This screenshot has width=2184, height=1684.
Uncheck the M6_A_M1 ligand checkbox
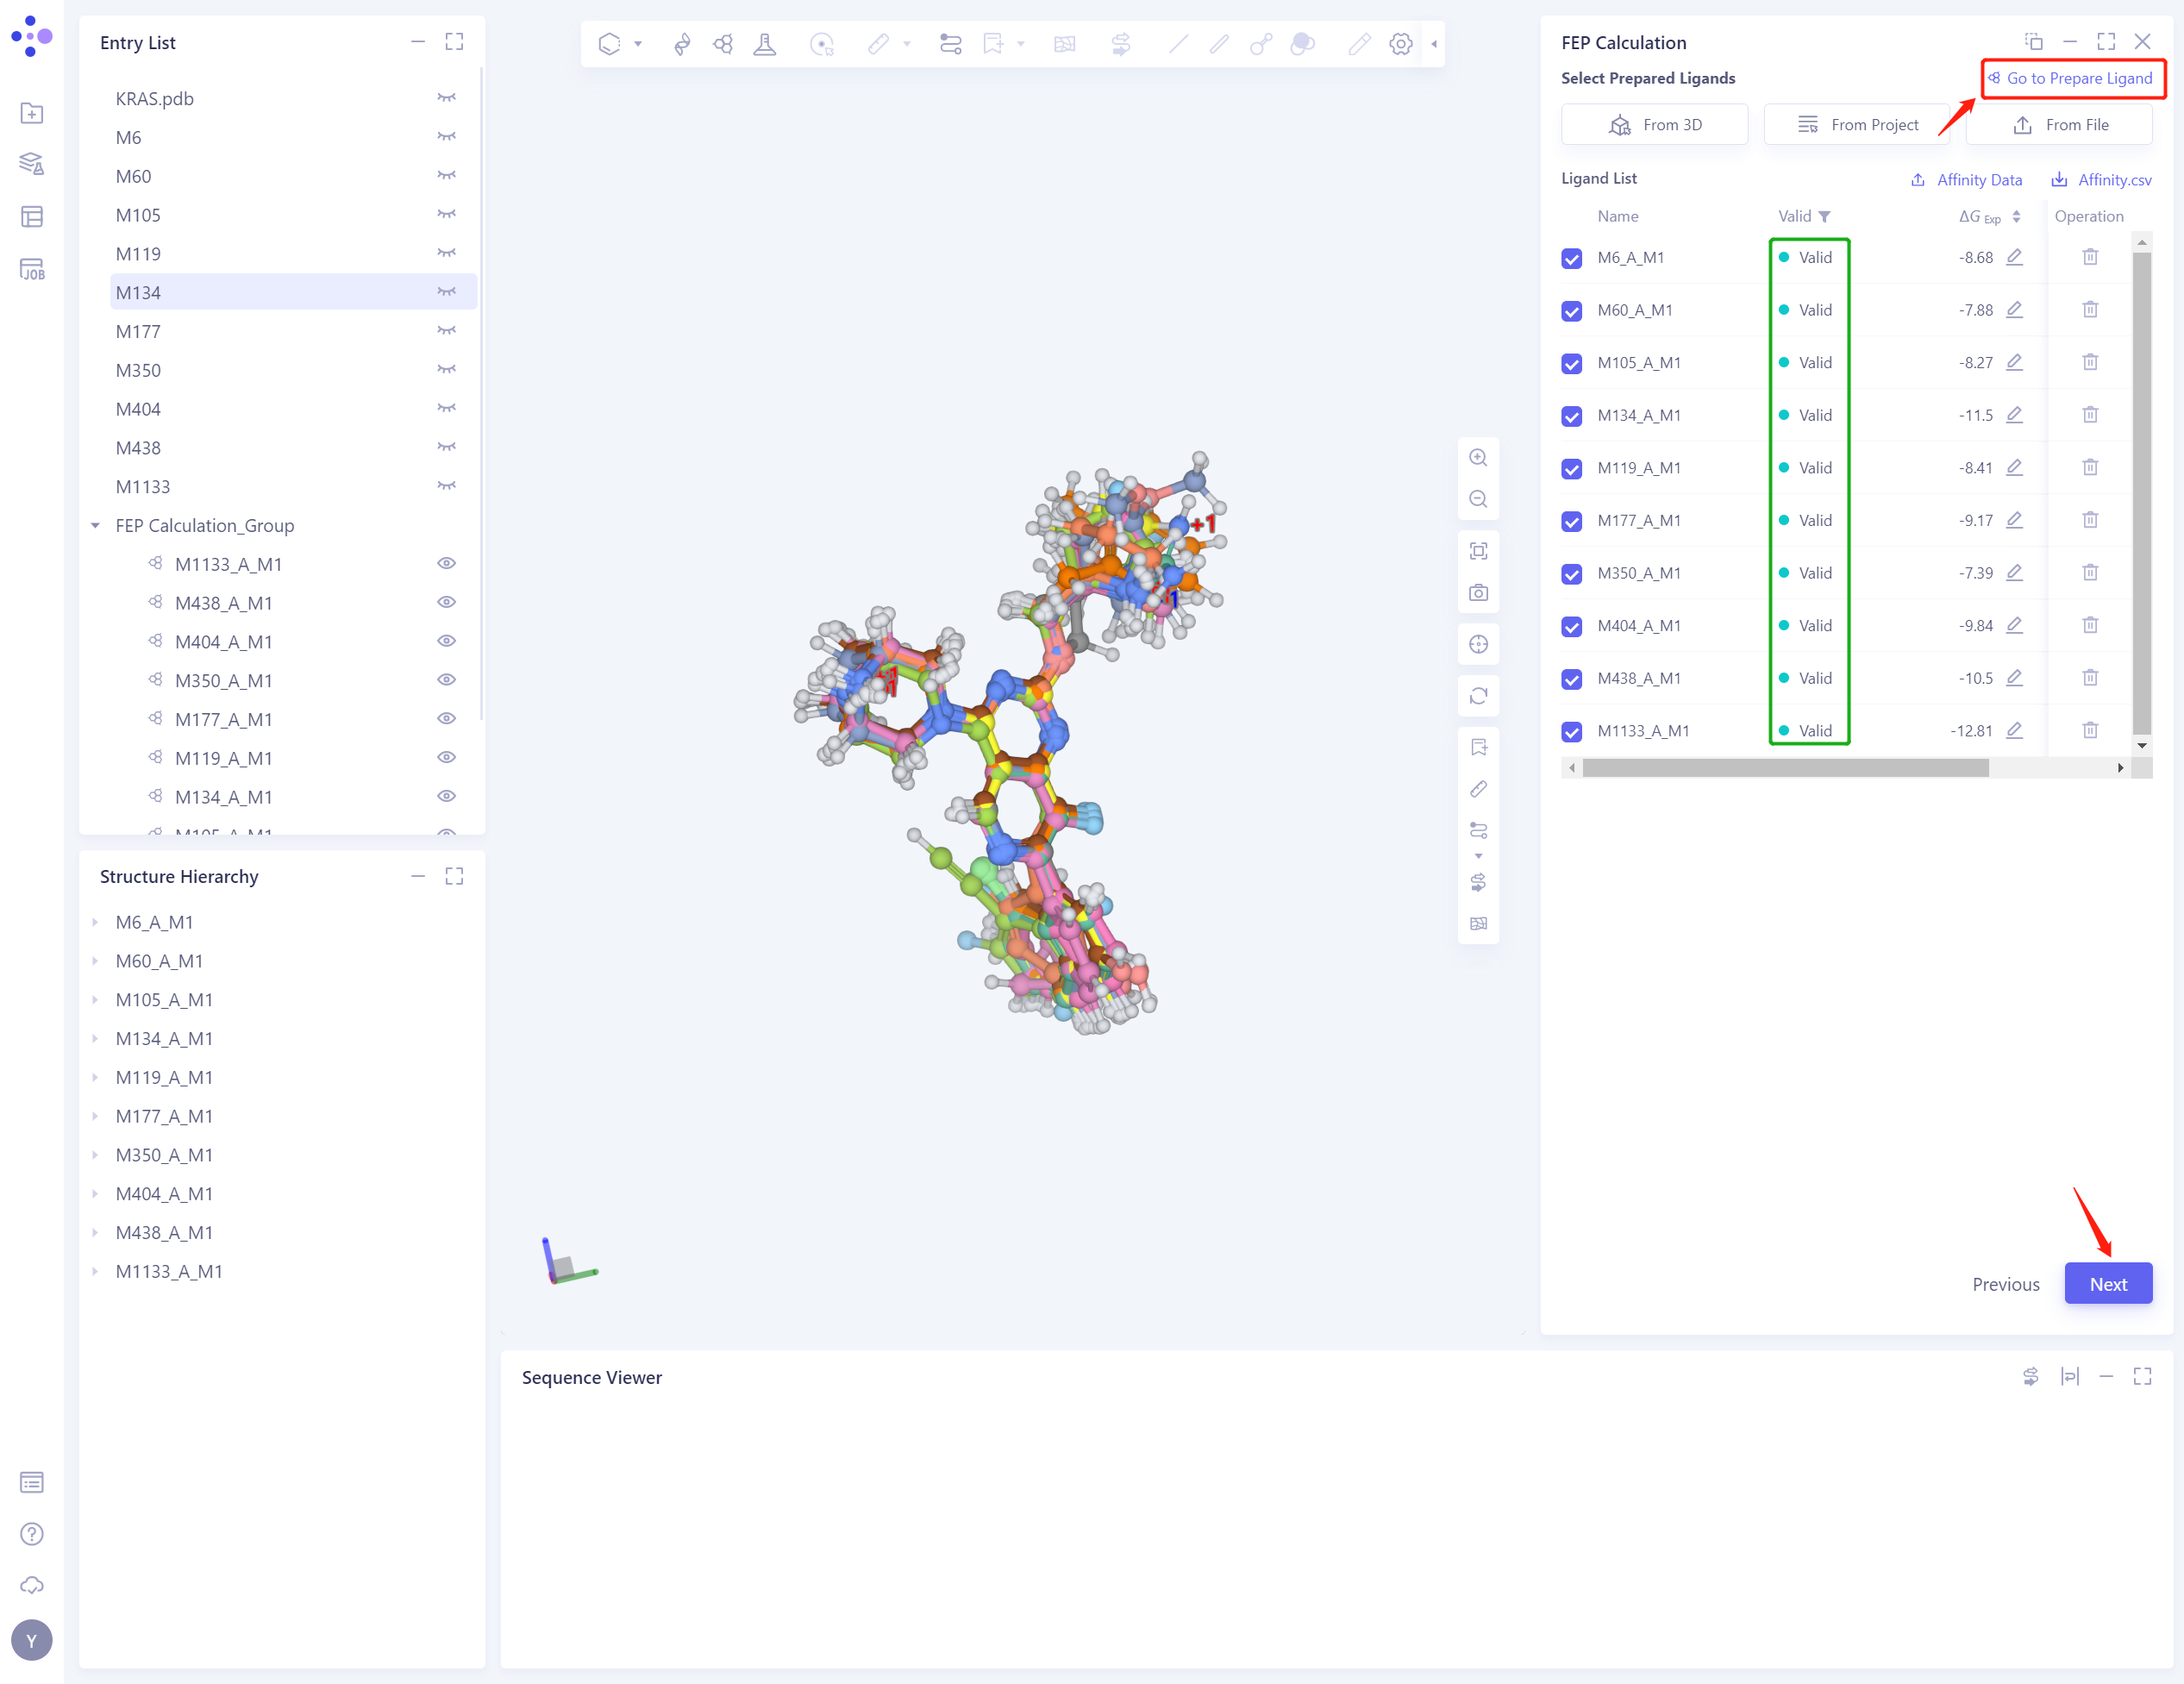[x=1571, y=258]
